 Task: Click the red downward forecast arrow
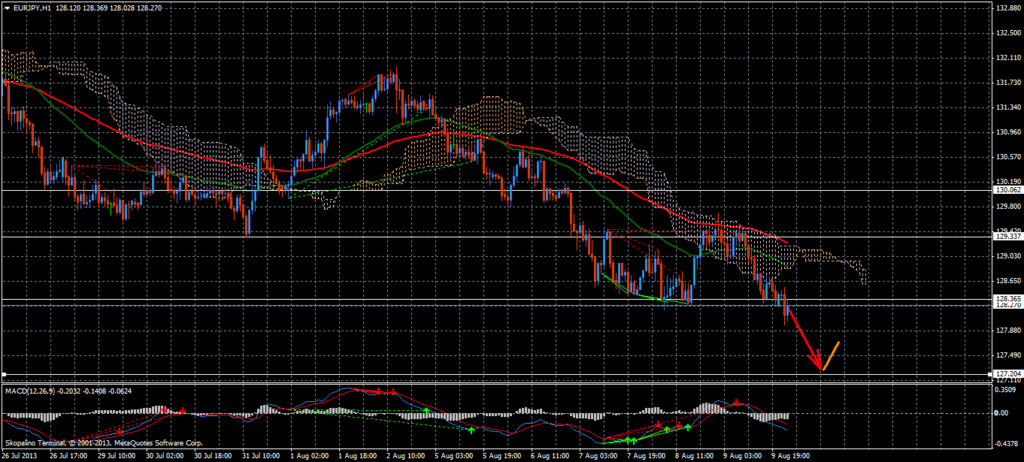point(803,337)
